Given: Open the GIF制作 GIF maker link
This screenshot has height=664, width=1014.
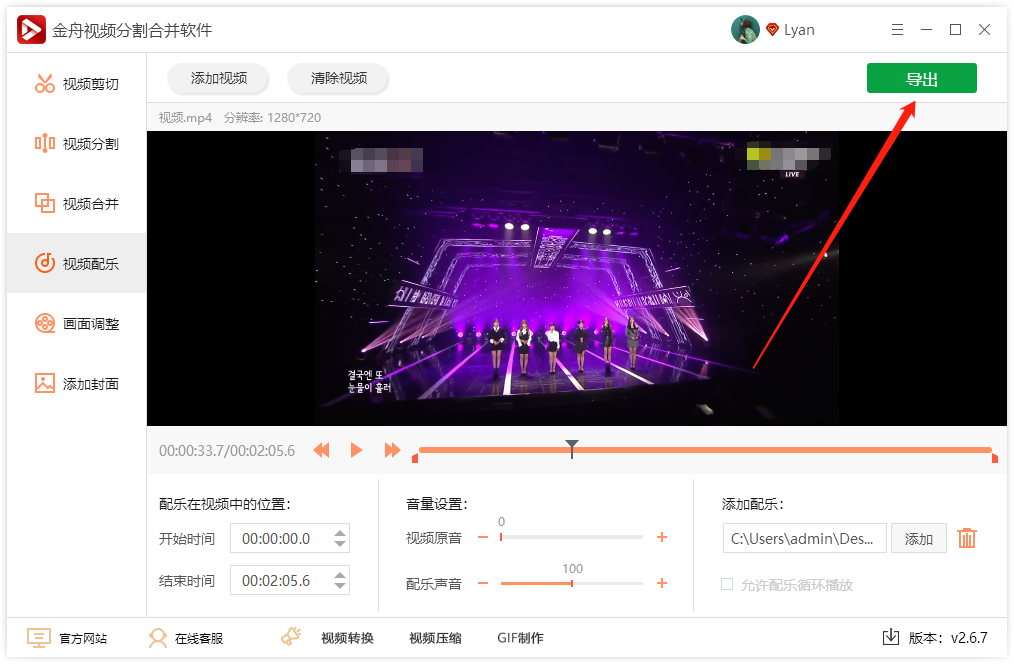Looking at the screenshot, I should click(x=520, y=638).
